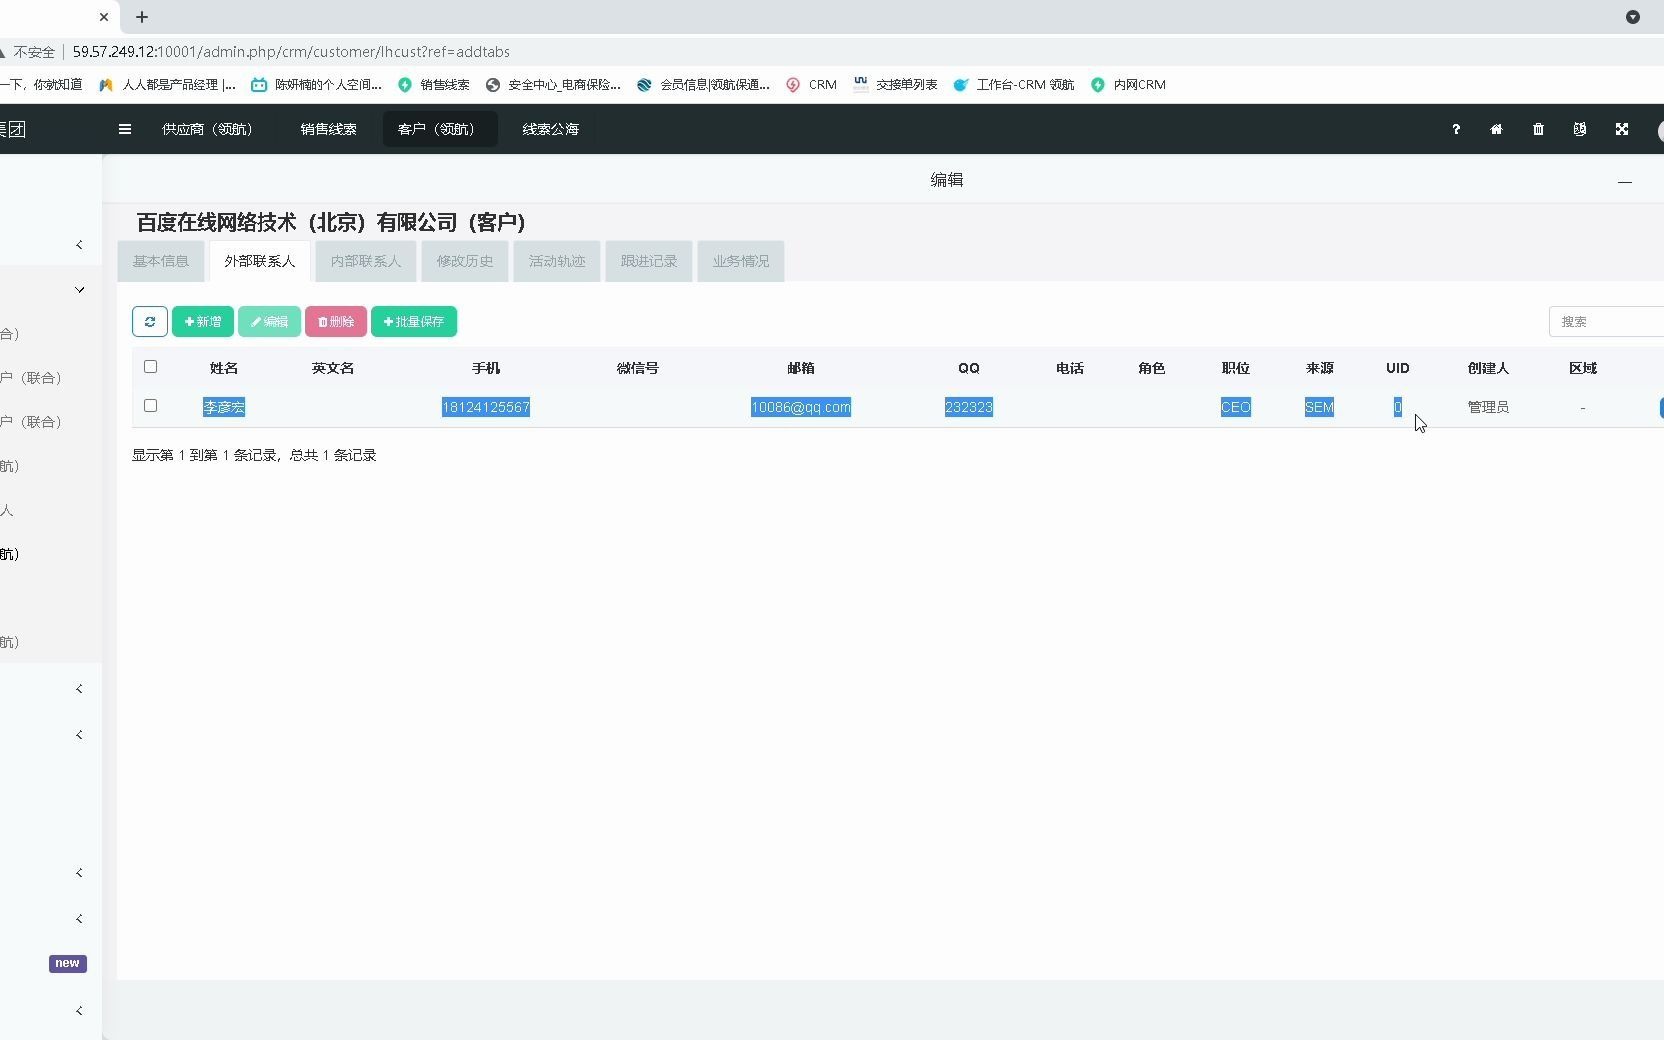Close the current browser tab
Image resolution: width=1664 pixels, height=1040 pixels.
[x=104, y=17]
